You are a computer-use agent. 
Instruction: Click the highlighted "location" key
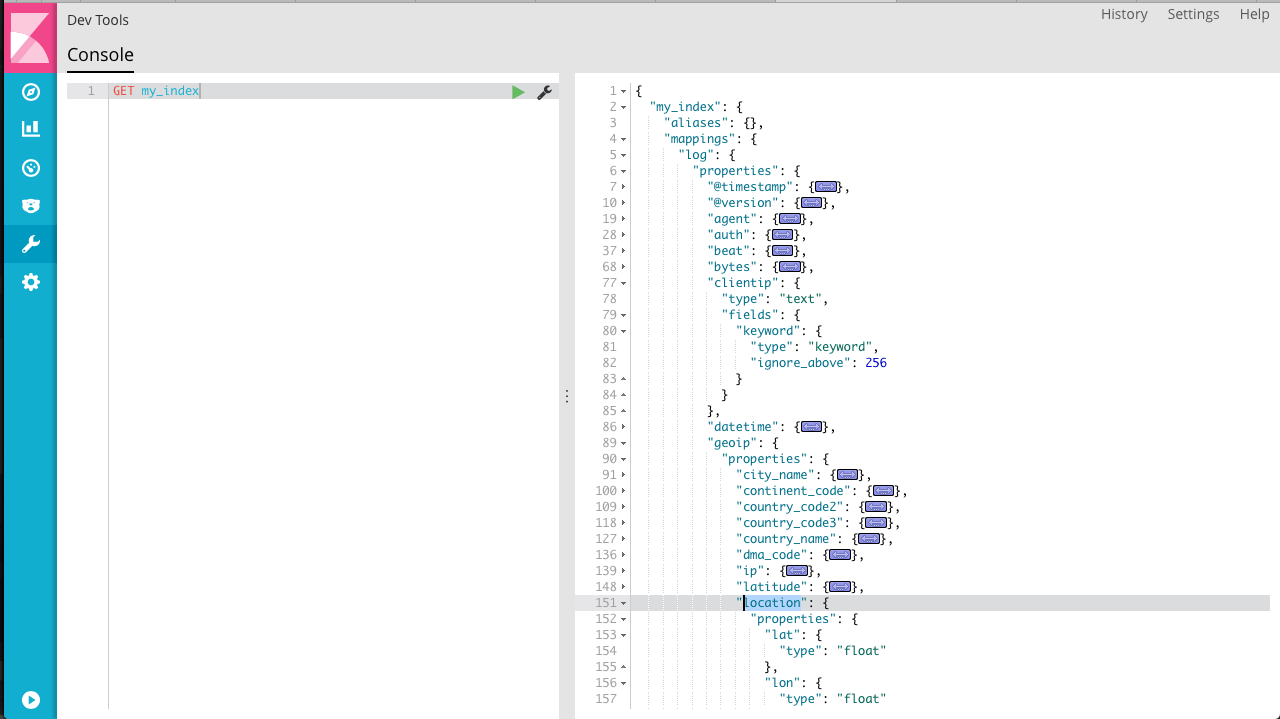coord(772,603)
